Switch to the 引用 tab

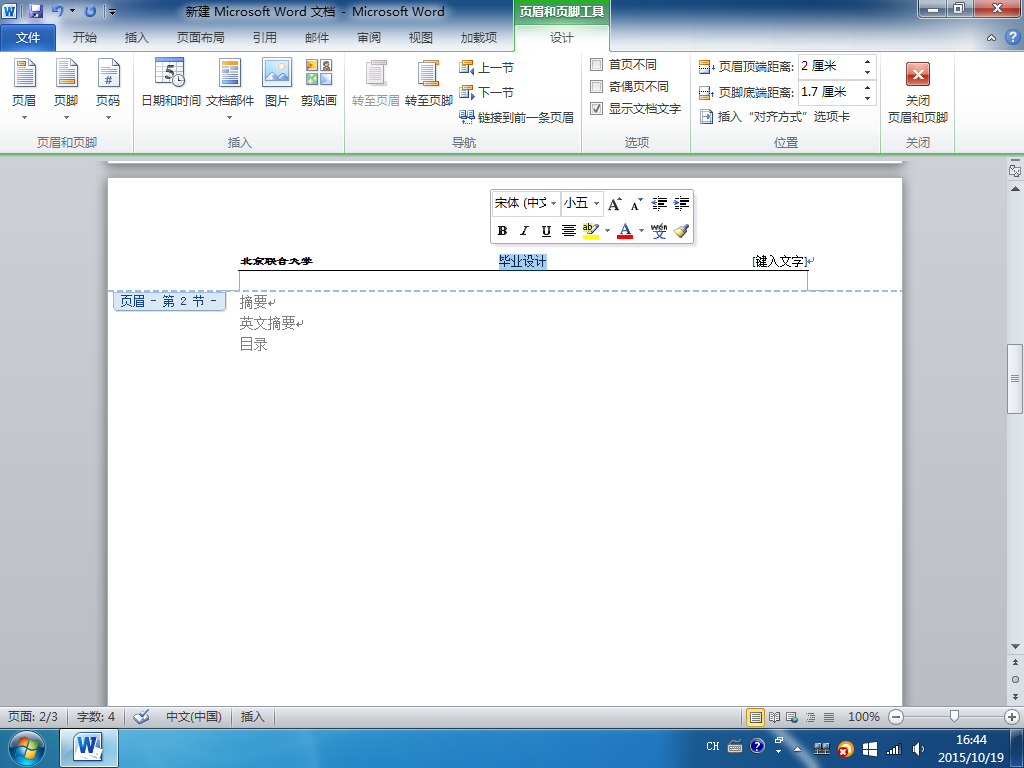[264, 38]
